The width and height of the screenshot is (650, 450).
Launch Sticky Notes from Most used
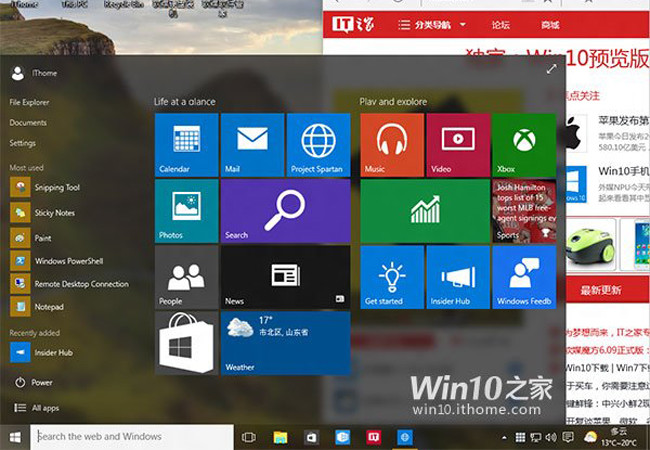coord(42,213)
